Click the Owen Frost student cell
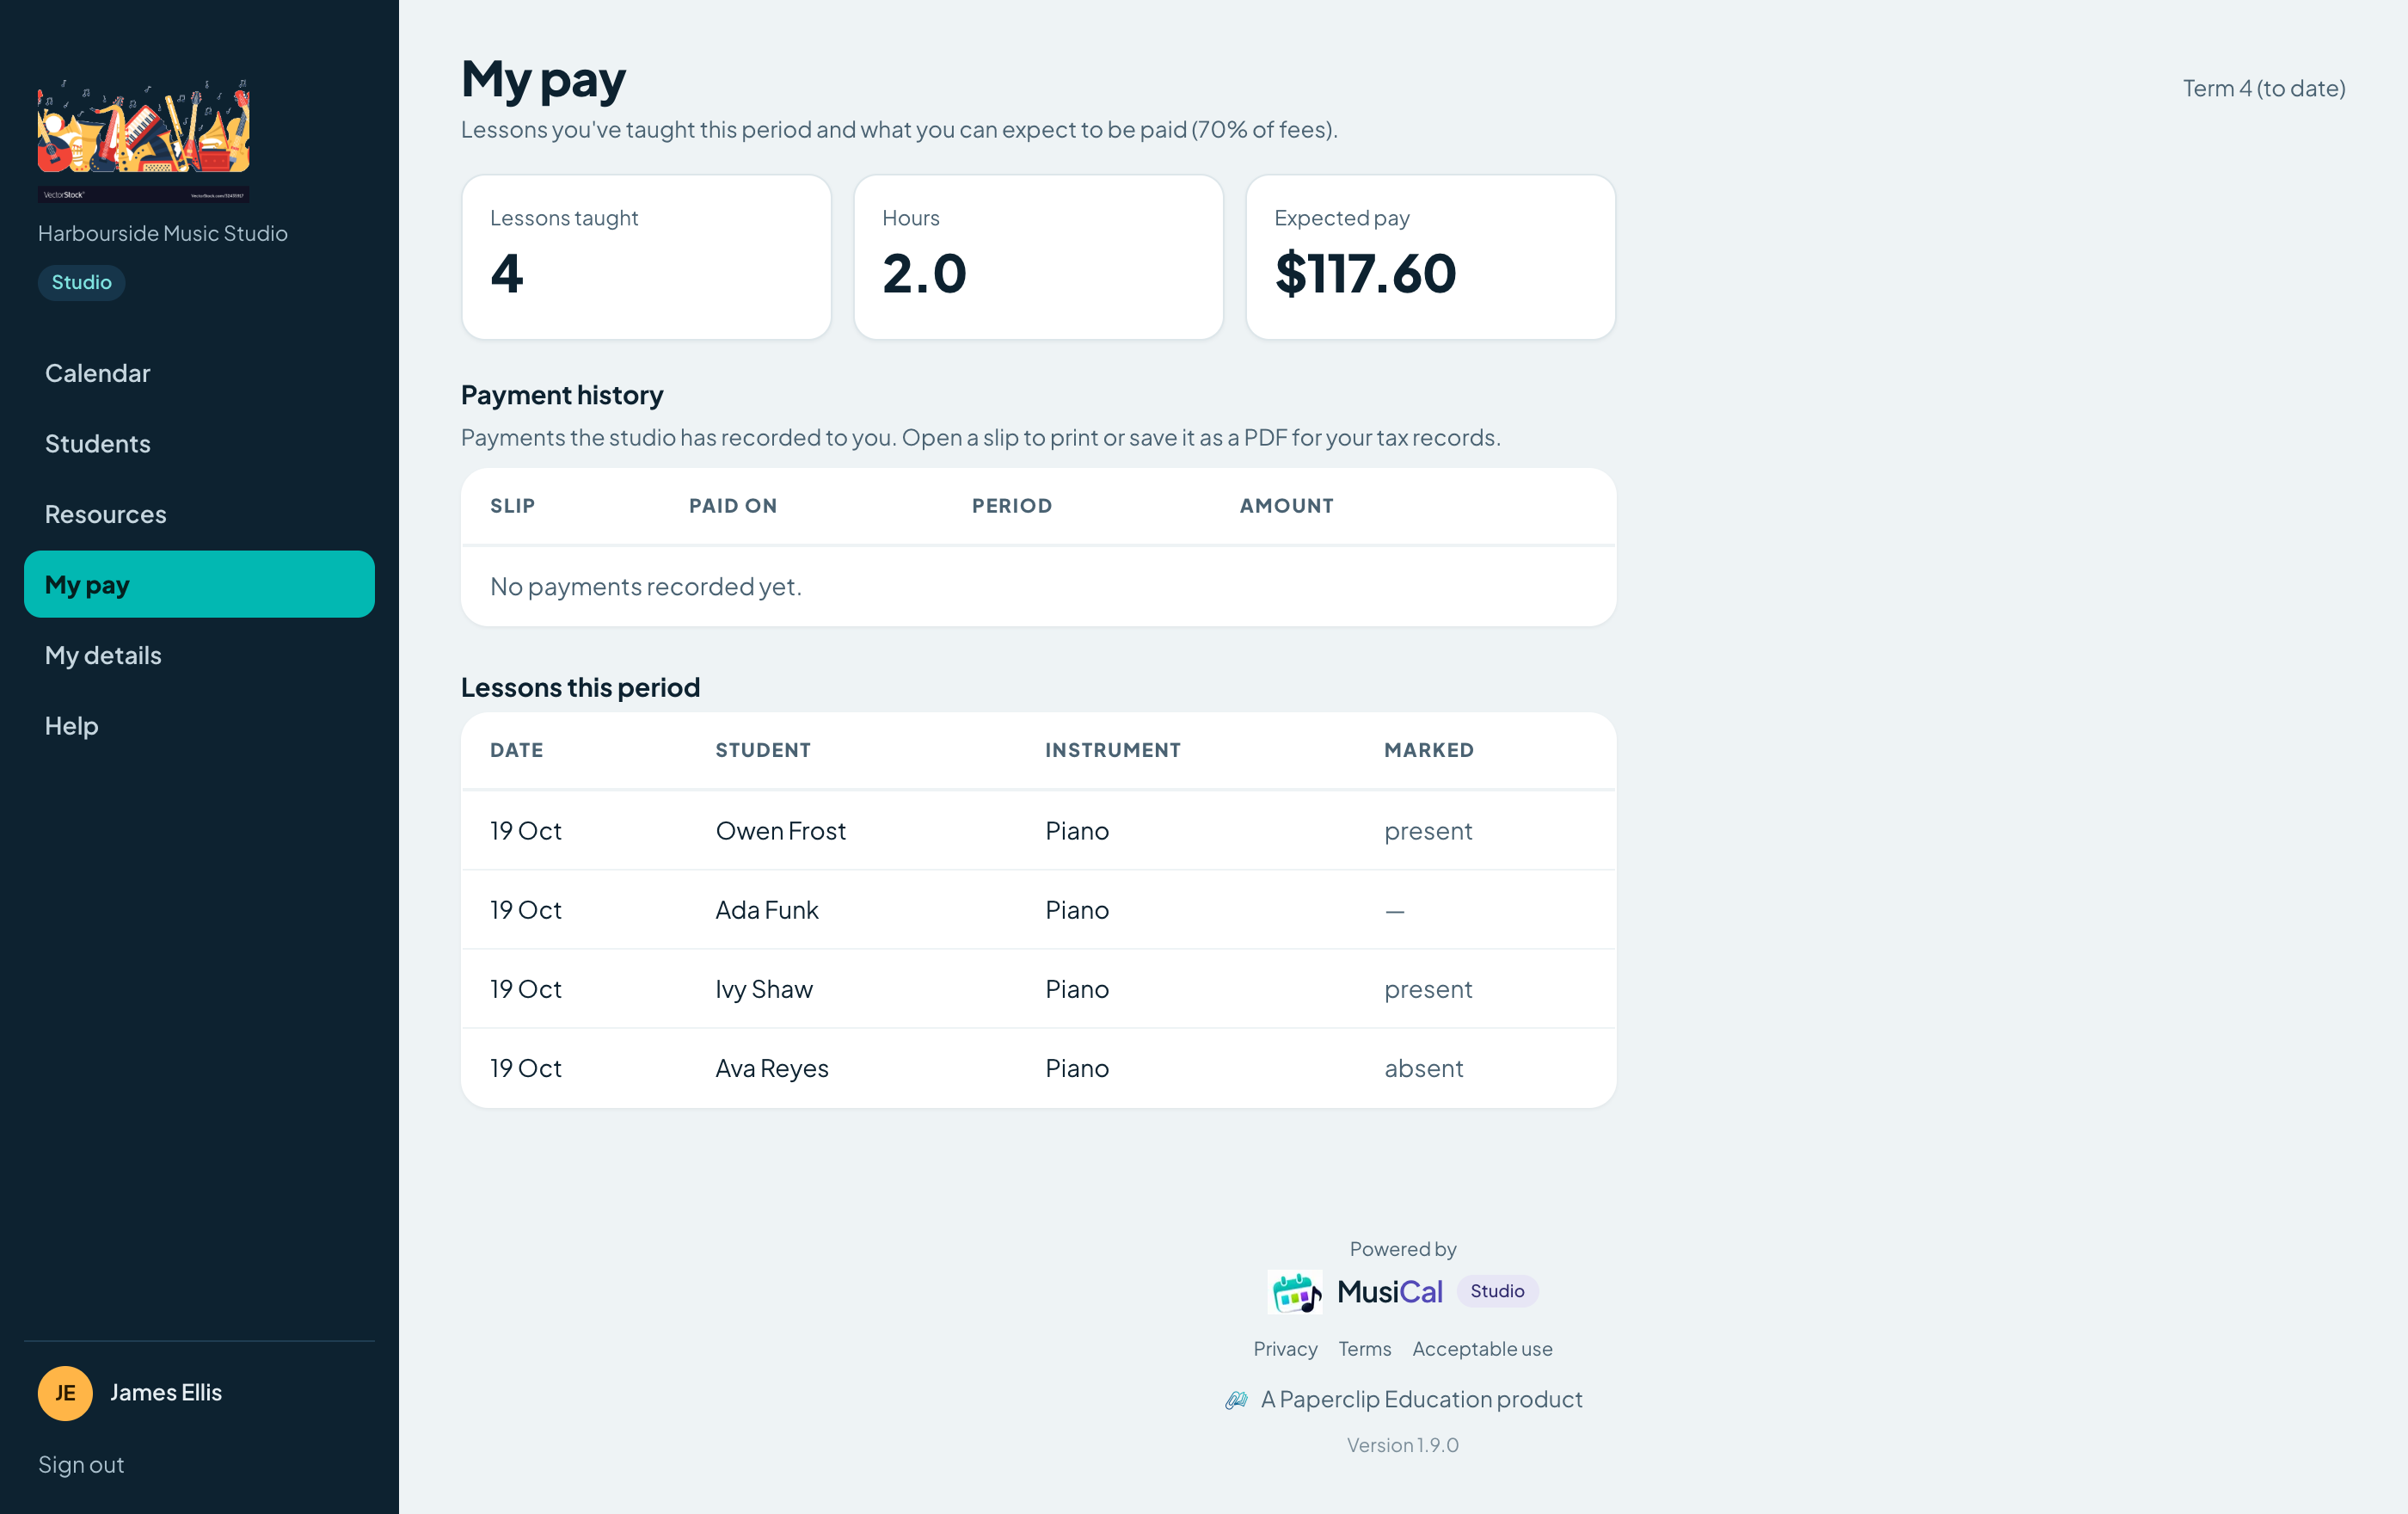The width and height of the screenshot is (2408, 1514). 780,831
